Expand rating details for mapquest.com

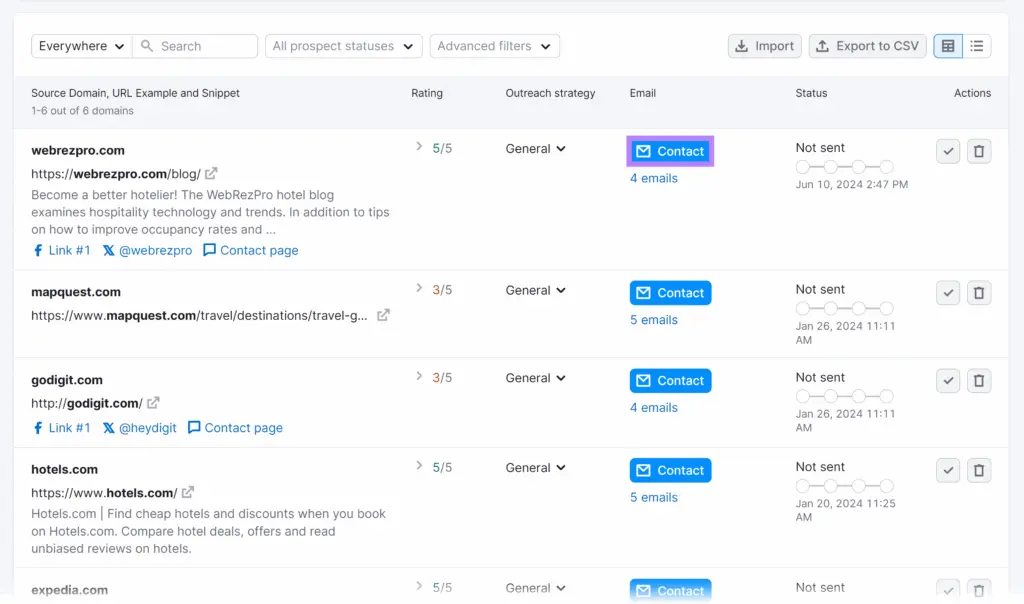point(419,289)
